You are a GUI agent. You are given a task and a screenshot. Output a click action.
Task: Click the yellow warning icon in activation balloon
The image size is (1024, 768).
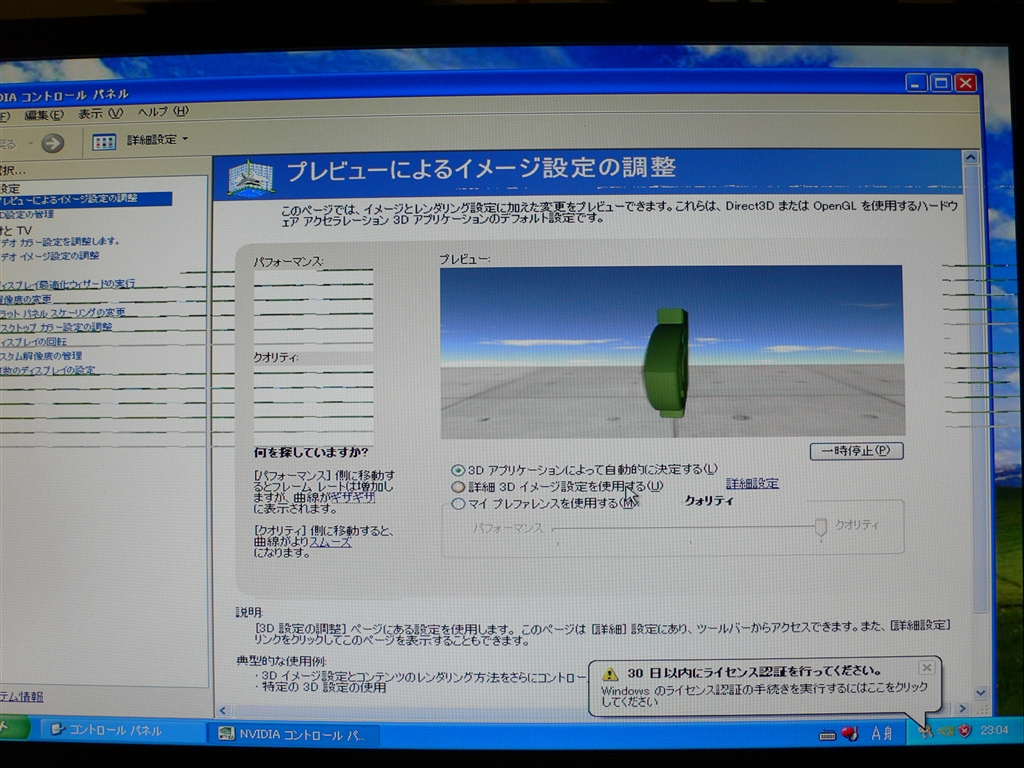pyautogui.click(x=610, y=673)
